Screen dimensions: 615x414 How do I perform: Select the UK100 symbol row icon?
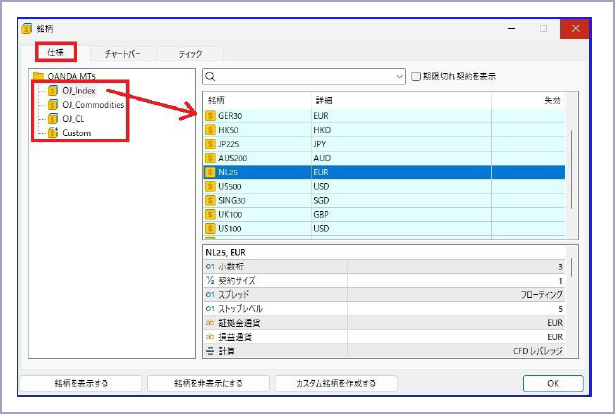[210, 214]
